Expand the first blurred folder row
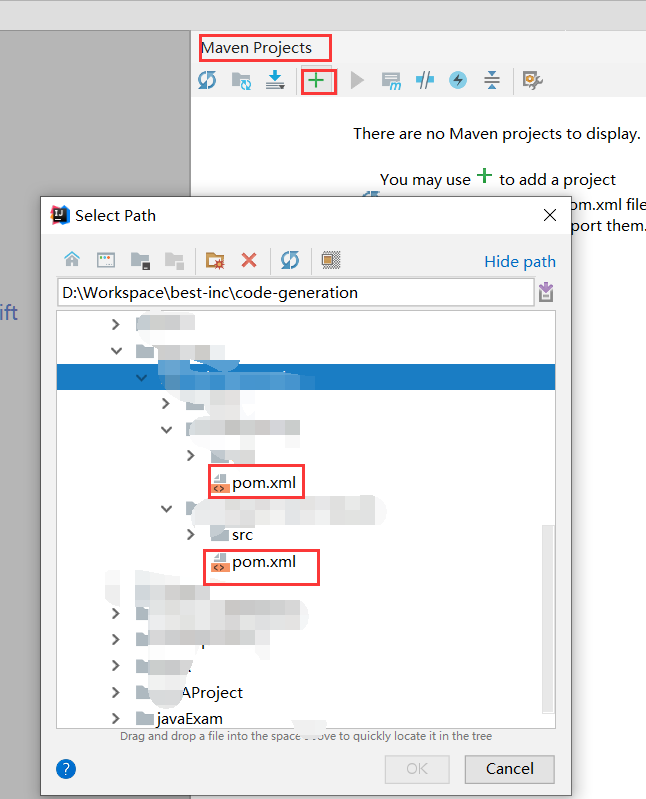 [116, 324]
